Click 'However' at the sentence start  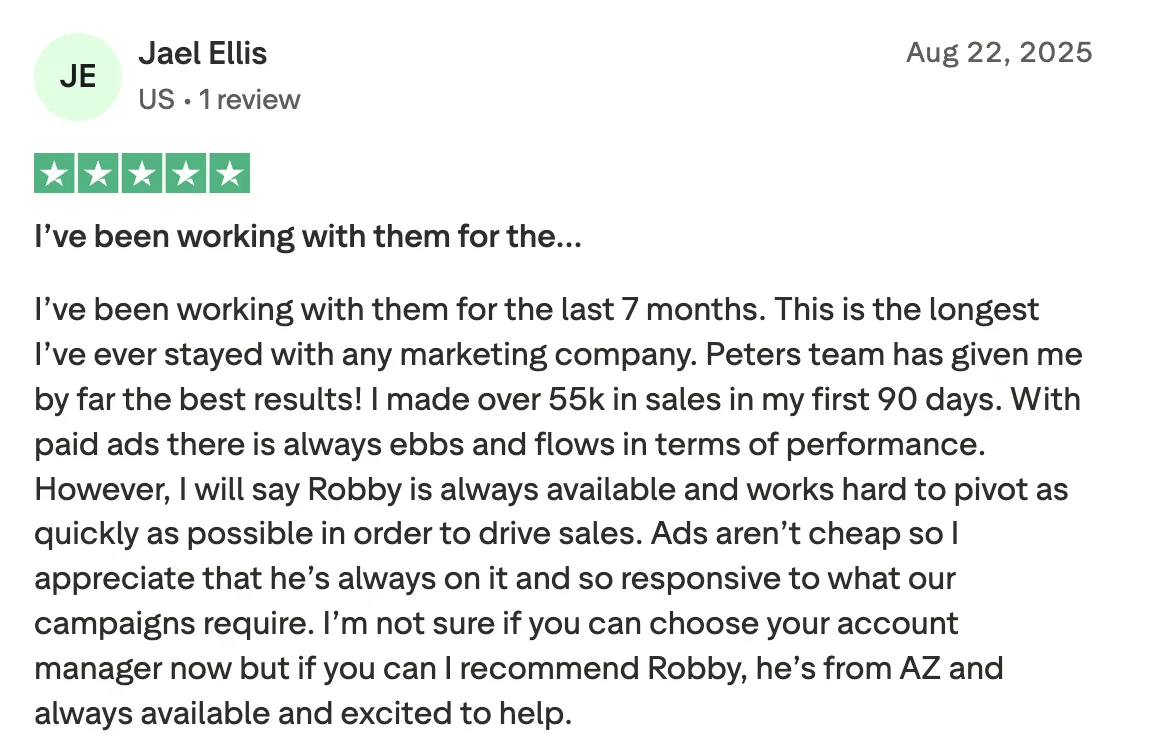click(x=99, y=489)
